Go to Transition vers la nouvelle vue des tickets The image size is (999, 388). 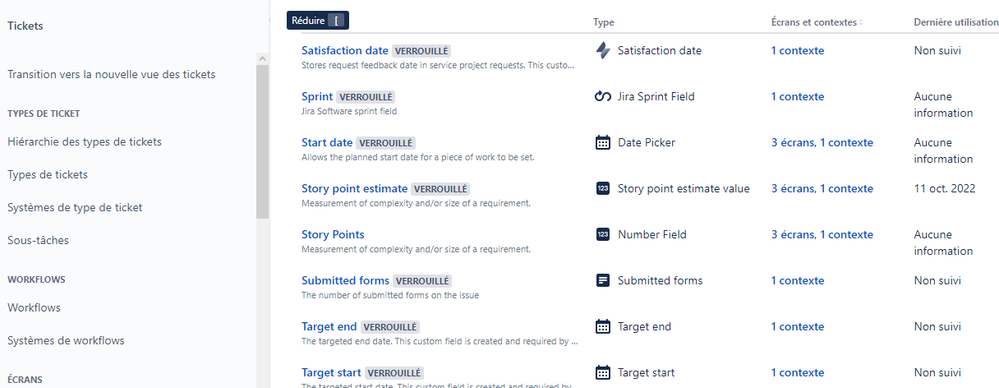[111, 75]
